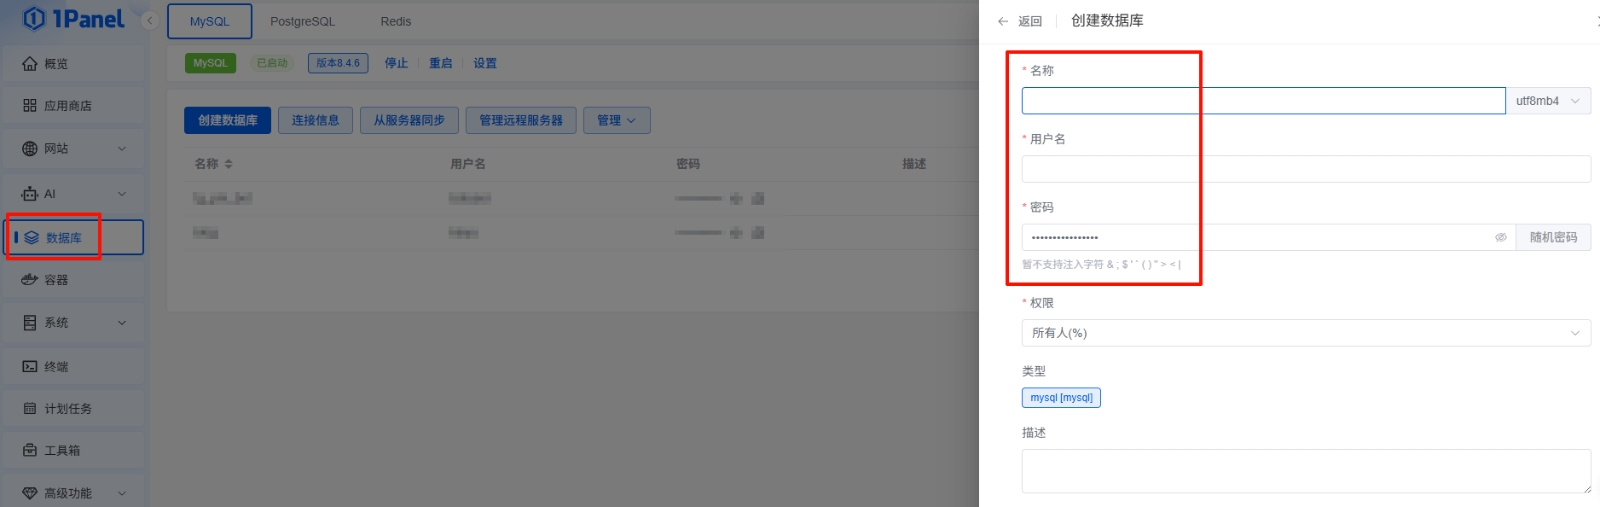1600x507 pixels.
Task: Click the 1Panel logo icon
Action: click(x=34, y=19)
